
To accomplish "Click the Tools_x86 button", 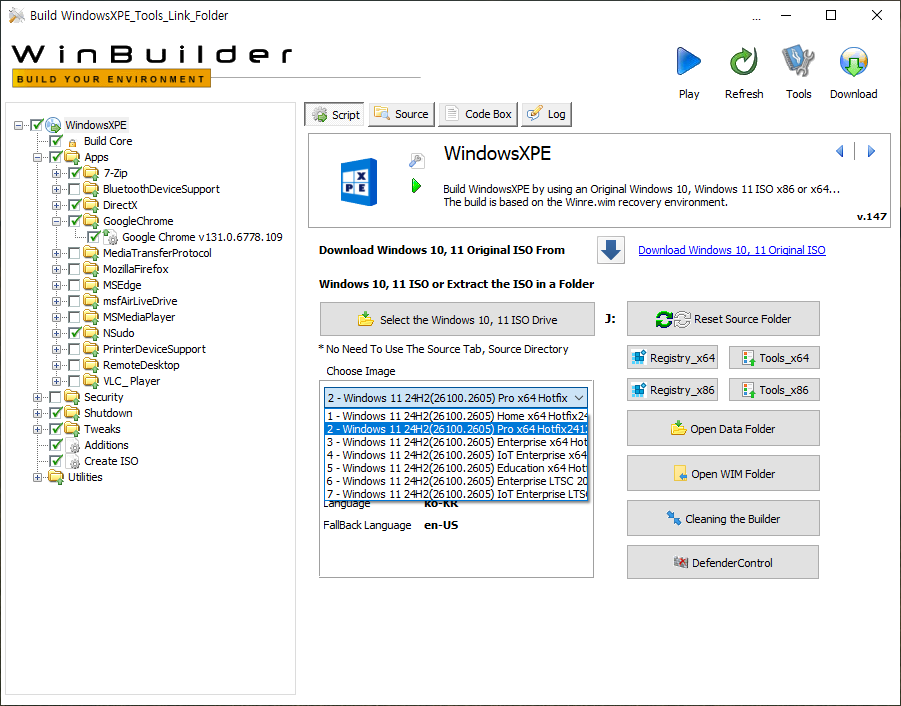I will (774, 390).
